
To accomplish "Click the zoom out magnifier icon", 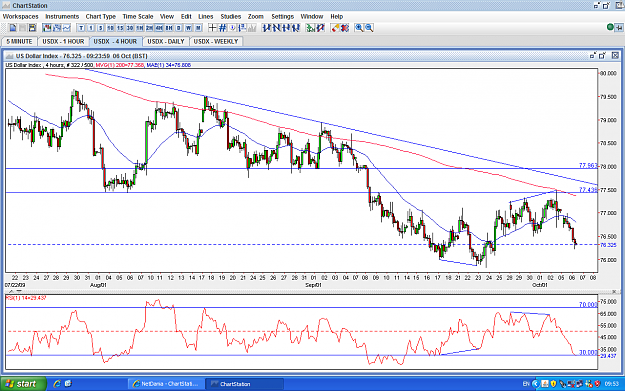I will [x=369, y=28].
